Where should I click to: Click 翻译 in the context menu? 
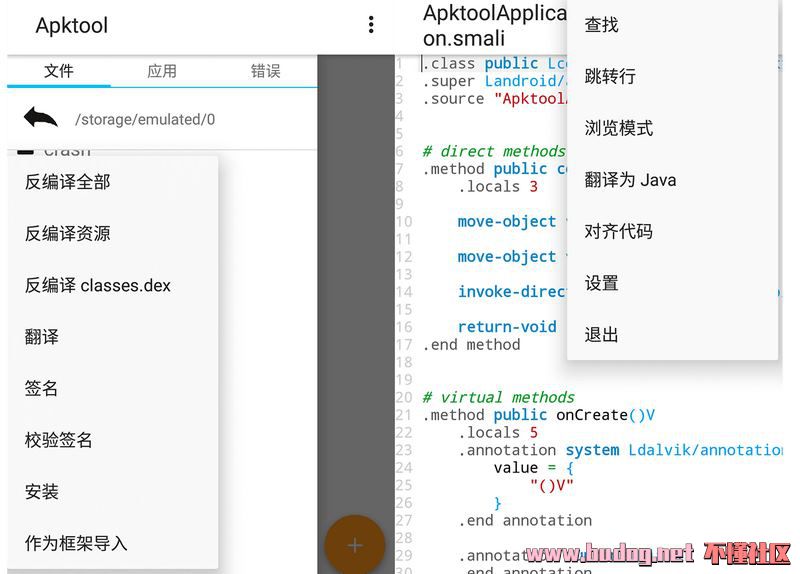click(42, 337)
